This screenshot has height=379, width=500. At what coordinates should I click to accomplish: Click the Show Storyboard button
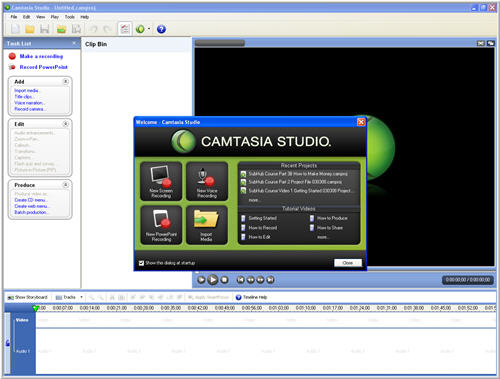[28, 297]
